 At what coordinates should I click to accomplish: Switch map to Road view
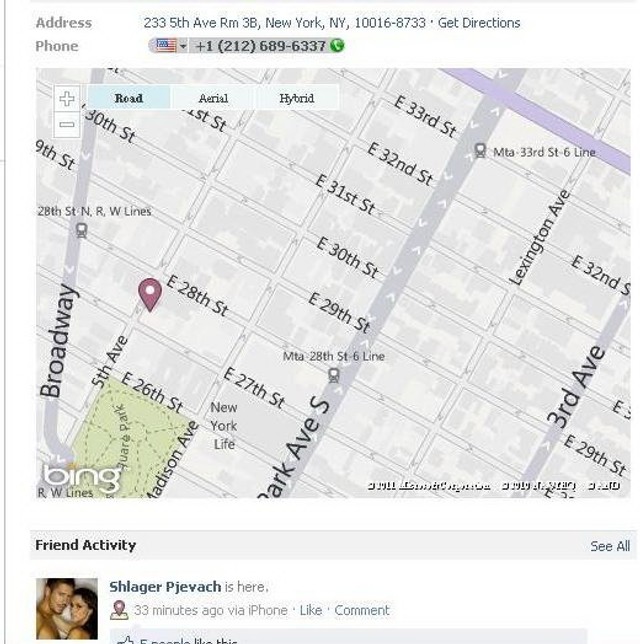point(129,98)
